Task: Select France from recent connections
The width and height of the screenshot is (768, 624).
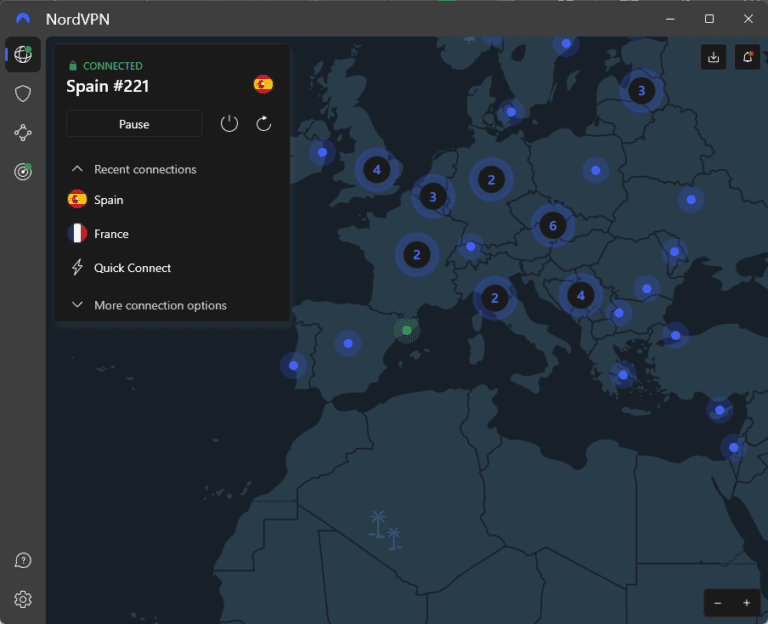Action: tap(111, 234)
